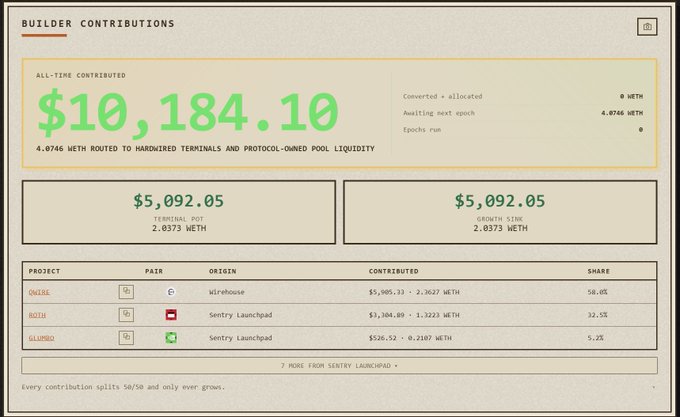Image resolution: width=680 pixels, height=417 pixels.
Task: Copy the QWIRE project address
Action: point(126,292)
